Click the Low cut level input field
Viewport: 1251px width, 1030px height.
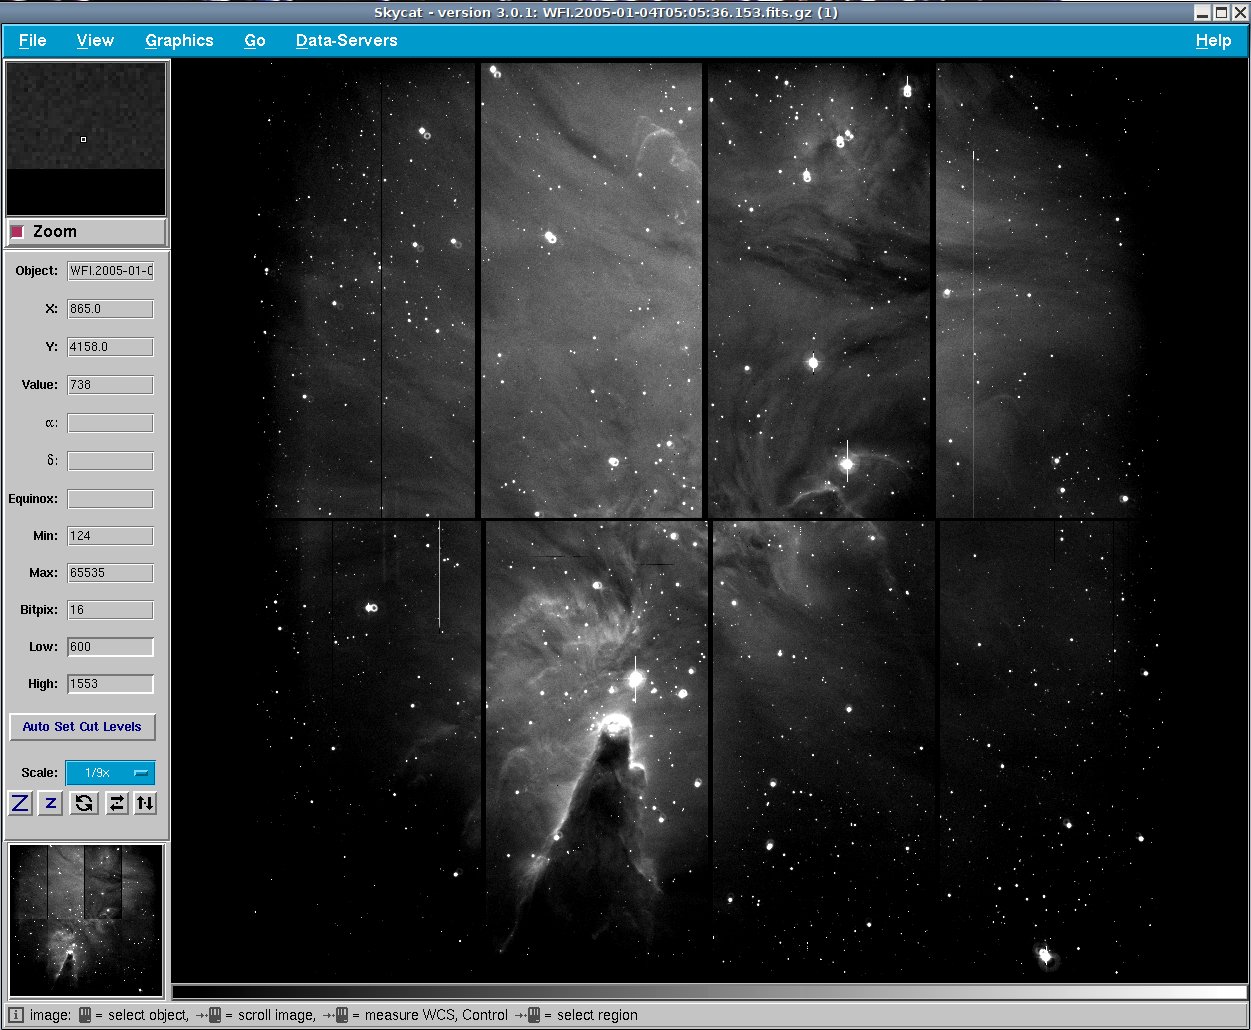[x=110, y=647]
